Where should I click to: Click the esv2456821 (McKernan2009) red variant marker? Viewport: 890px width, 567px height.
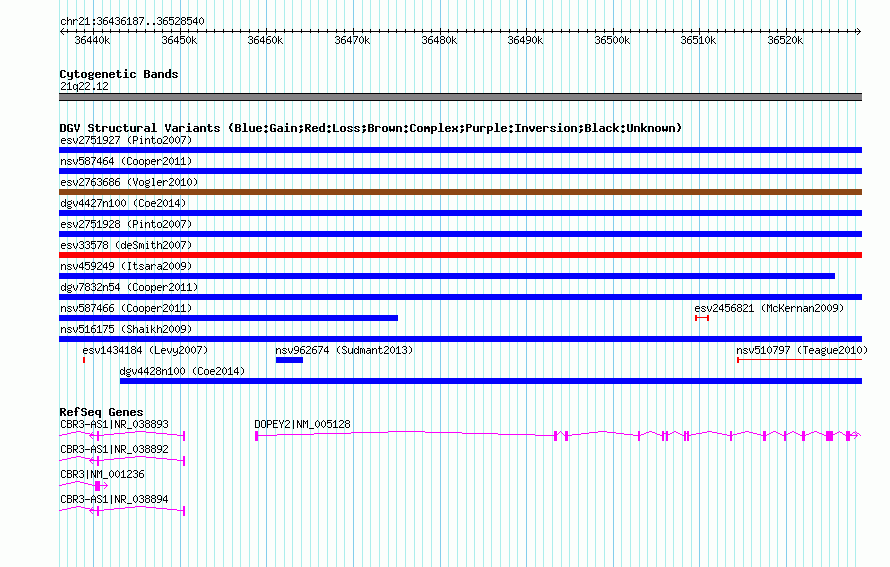702,318
